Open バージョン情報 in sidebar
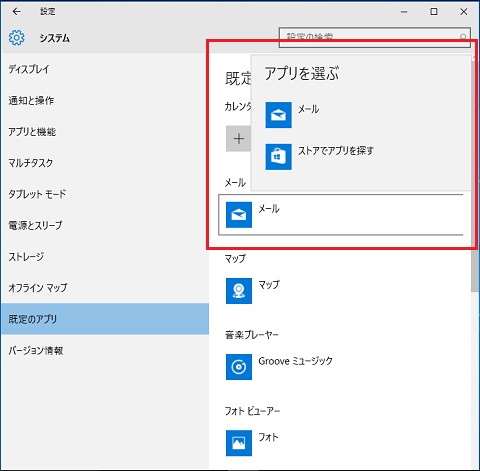The height and width of the screenshot is (471, 480). click(x=105, y=350)
